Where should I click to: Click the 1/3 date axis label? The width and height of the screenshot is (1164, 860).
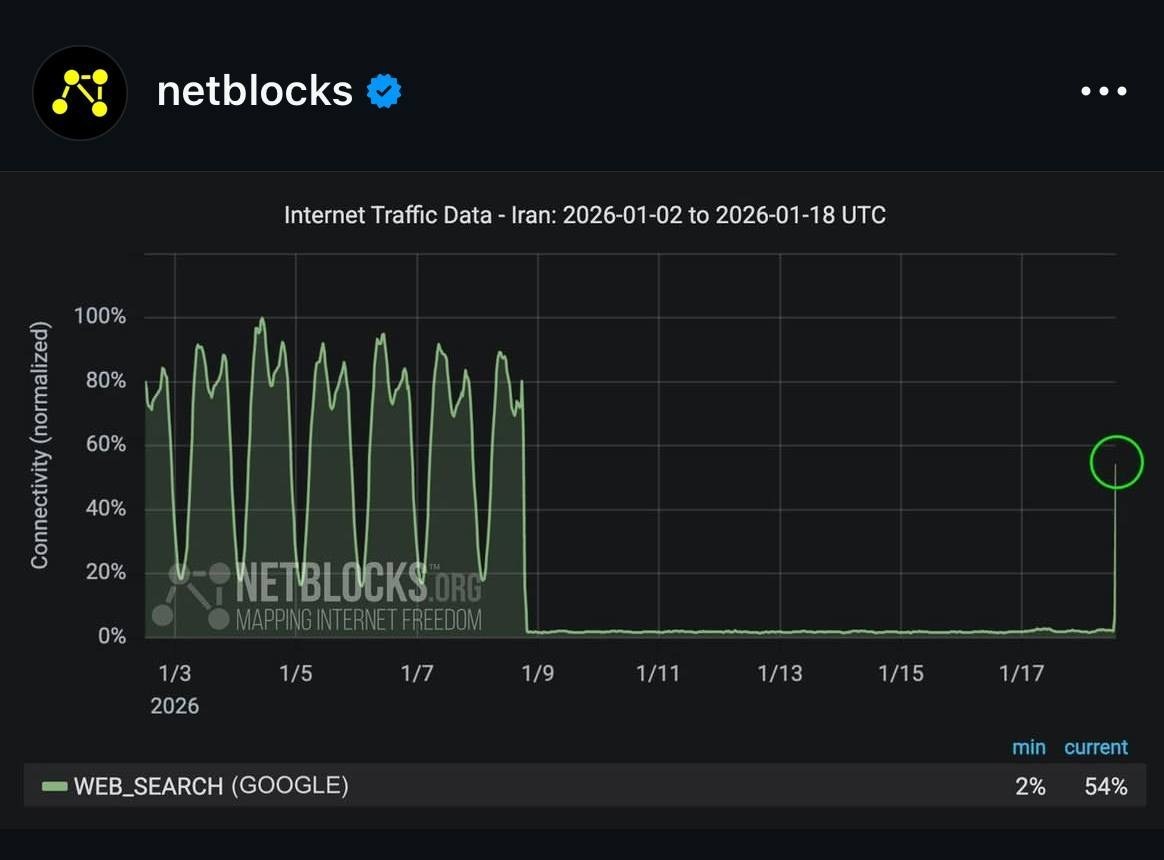pos(175,673)
